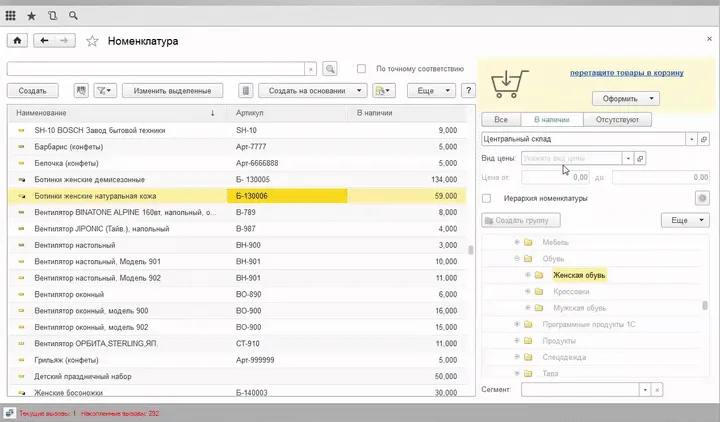Go back with the left arrow button
Image resolution: width=720 pixels, height=422 pixels.
click(44, 41)
